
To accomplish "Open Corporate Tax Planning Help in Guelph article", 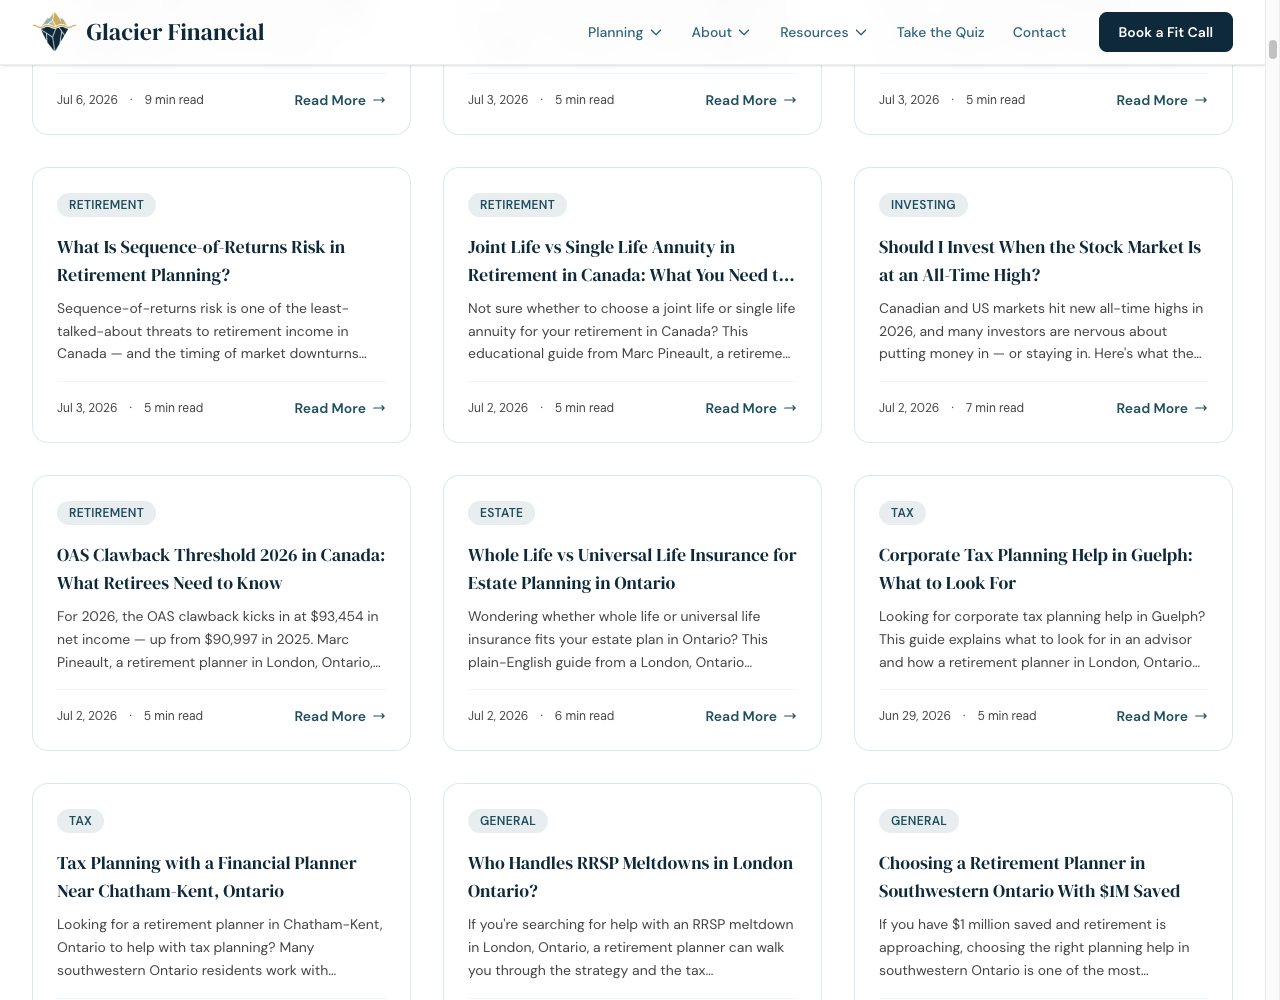I will pos(1036,569).
